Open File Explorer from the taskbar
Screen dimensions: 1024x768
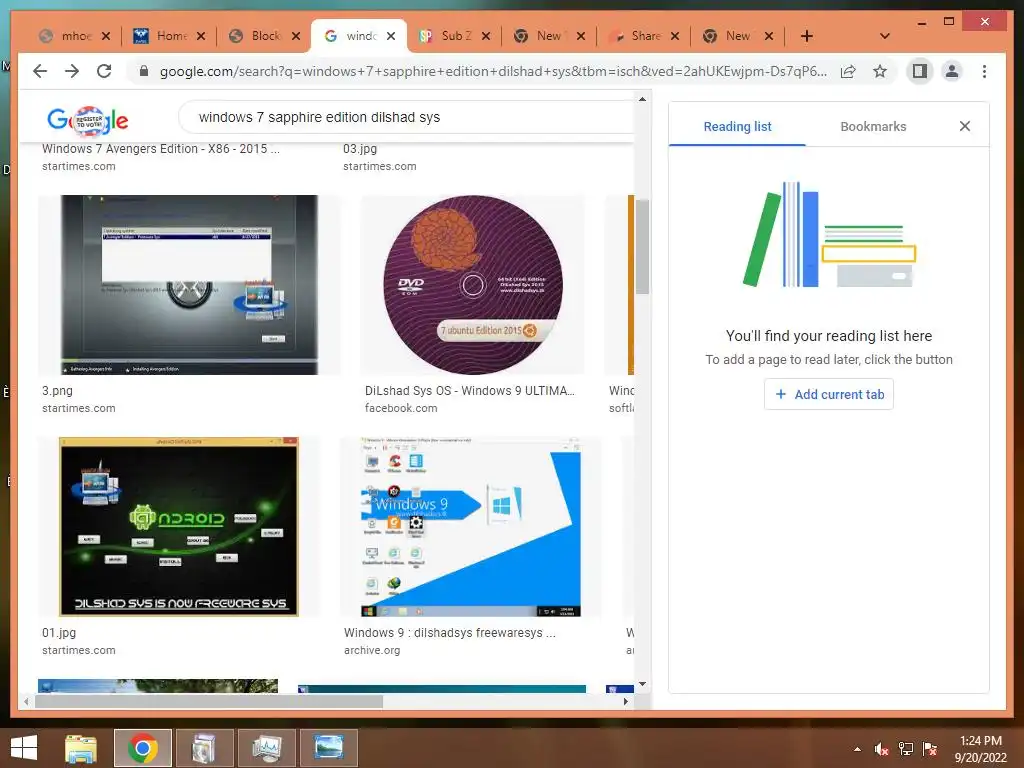coord(81,748)
